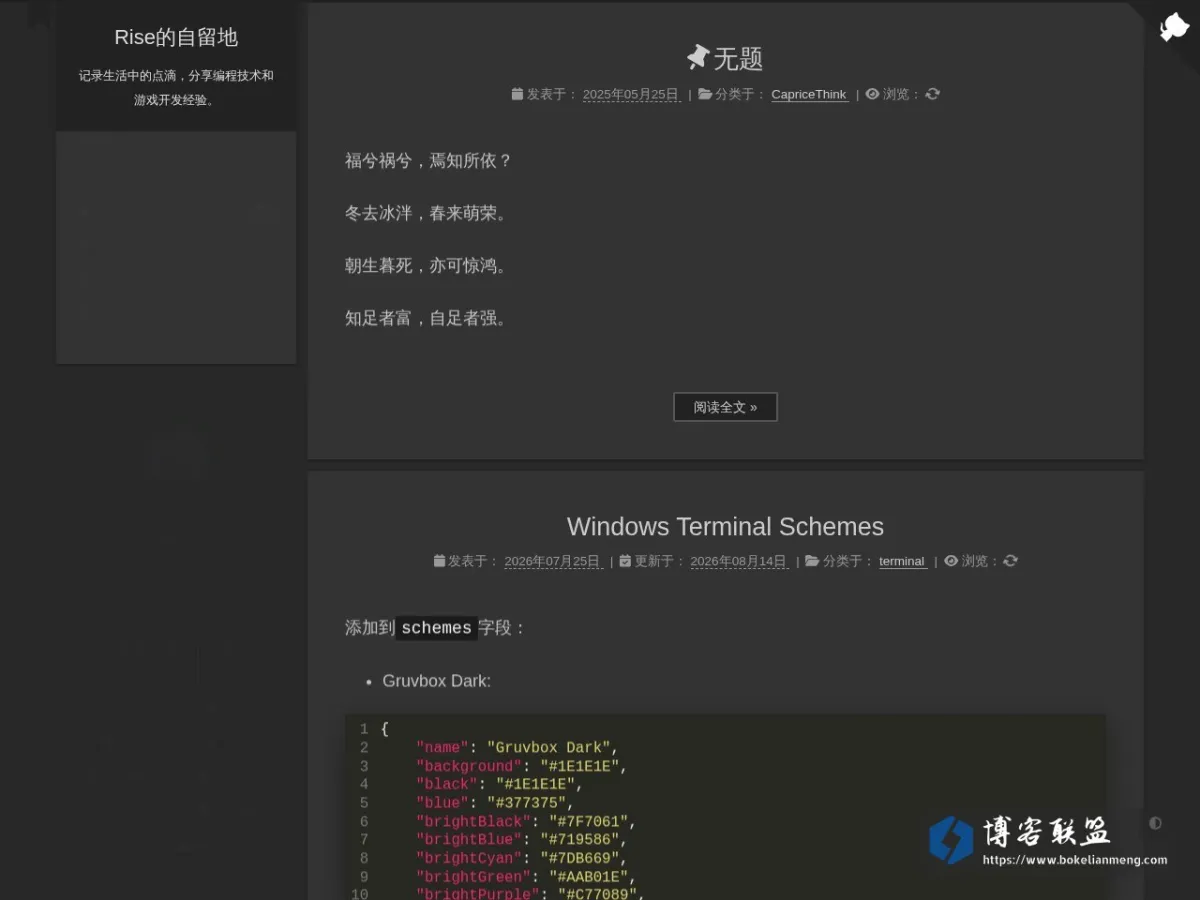
Task: Click the publish date 2026年07月25日
Action: [553, 562]
